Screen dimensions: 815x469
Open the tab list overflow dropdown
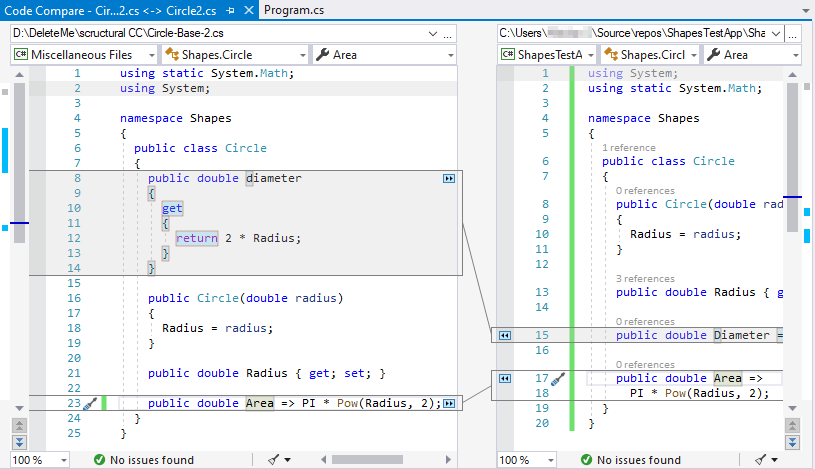point(806,11)
